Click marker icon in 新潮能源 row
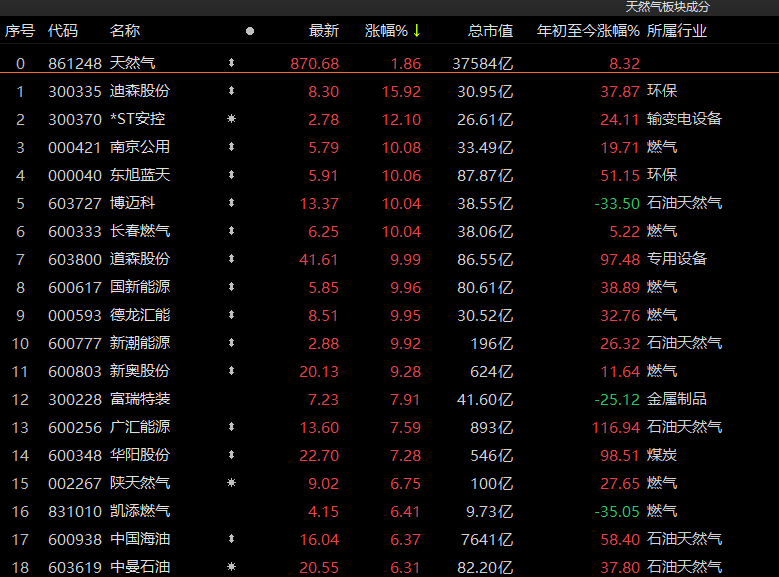Image resolution: width=779 pixels, height=577 pixels. (x=231, y=343)
